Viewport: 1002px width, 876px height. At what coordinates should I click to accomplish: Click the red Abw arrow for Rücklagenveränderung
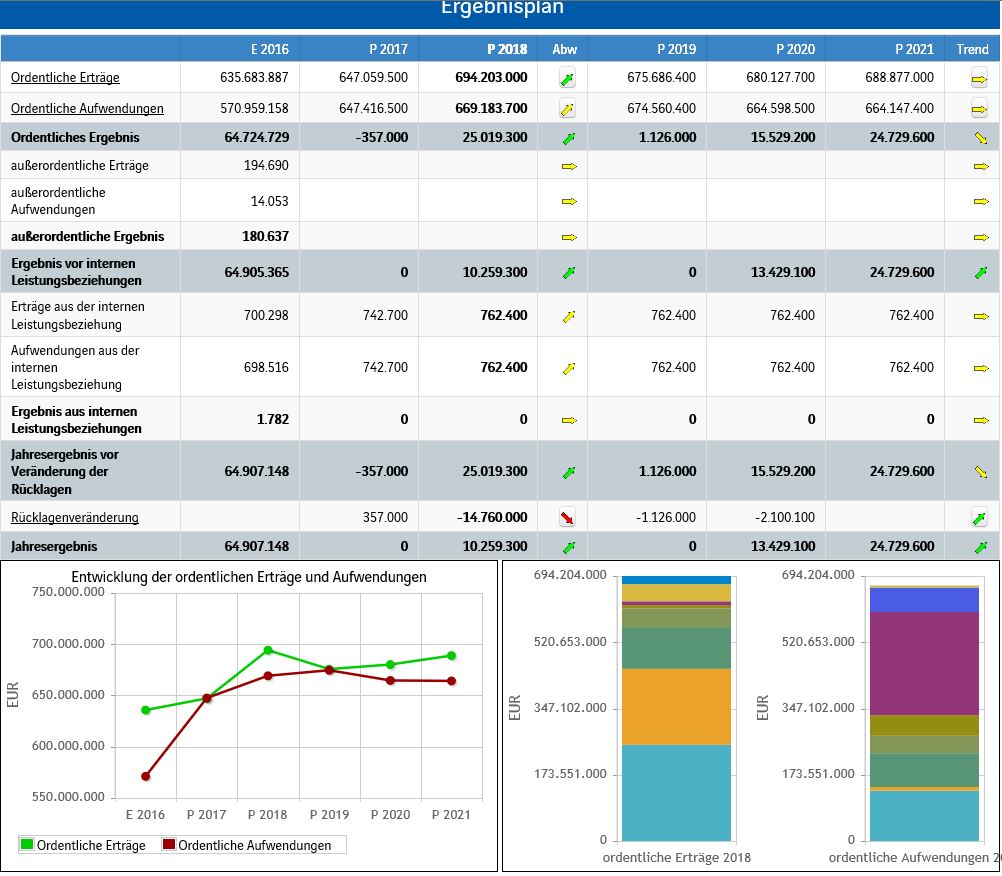click(x=567, y=518)
